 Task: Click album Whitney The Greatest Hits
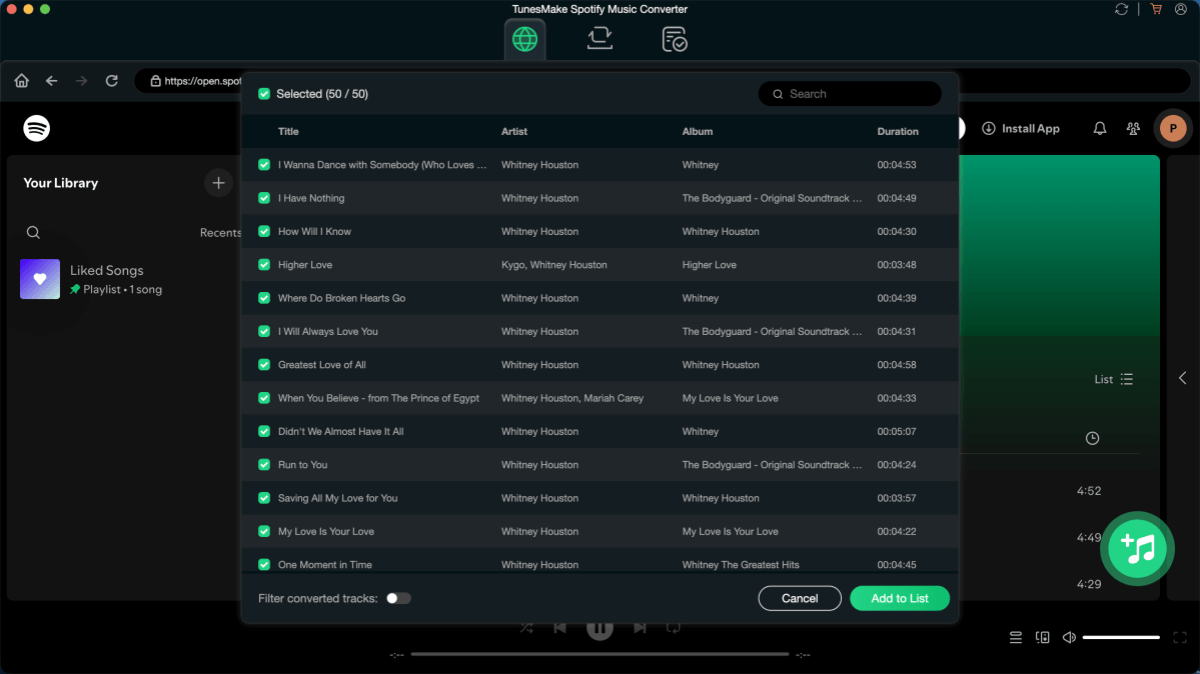click(x=741, y=565)
